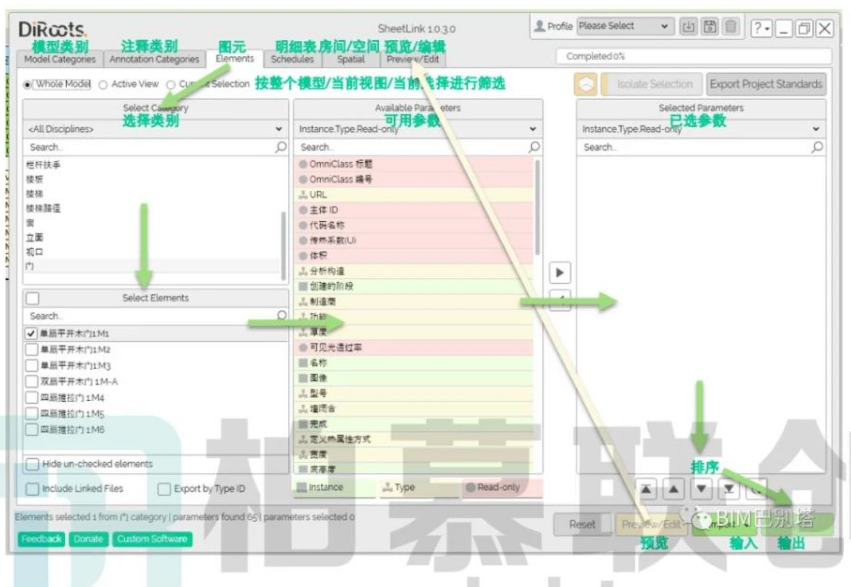Switch to Annotation Categories tab
Screen dimensions: 851x587
point(154,59)
